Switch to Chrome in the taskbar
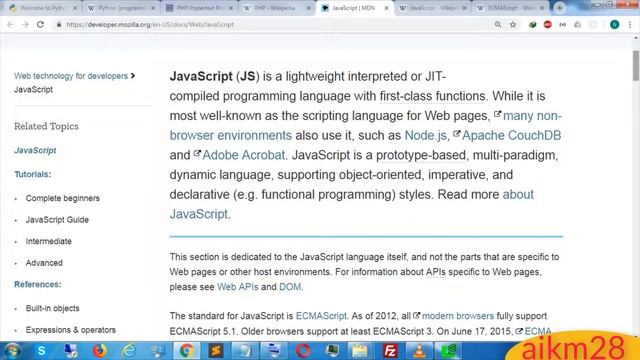 point(187,351)
